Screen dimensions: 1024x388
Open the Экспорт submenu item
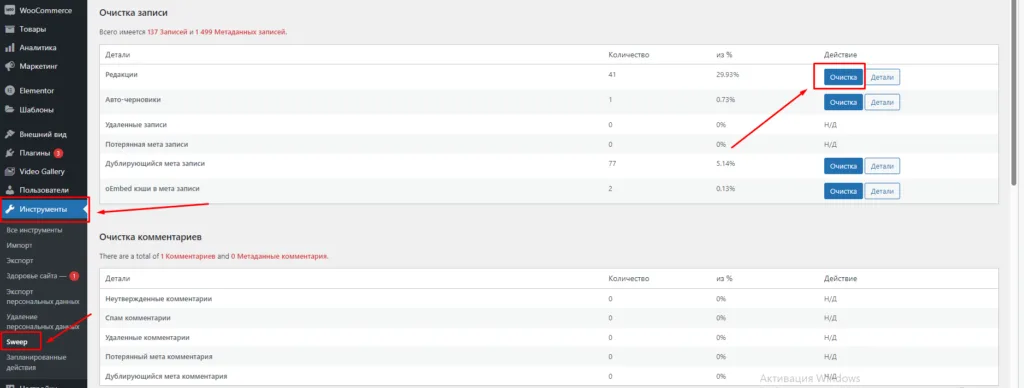(20, 260)
